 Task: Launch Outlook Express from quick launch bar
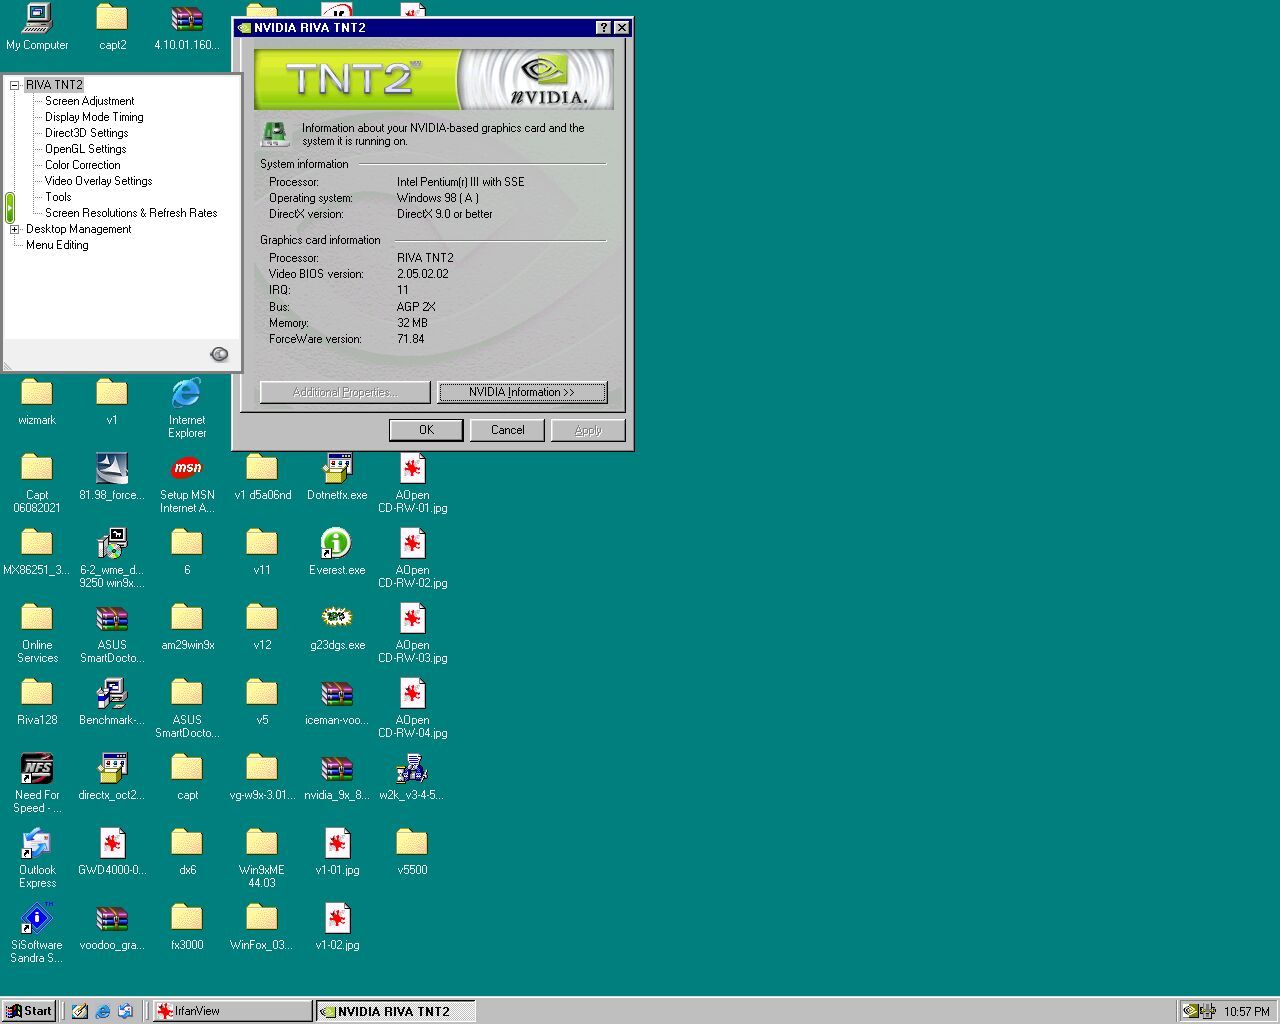[x=125, y=1011]
